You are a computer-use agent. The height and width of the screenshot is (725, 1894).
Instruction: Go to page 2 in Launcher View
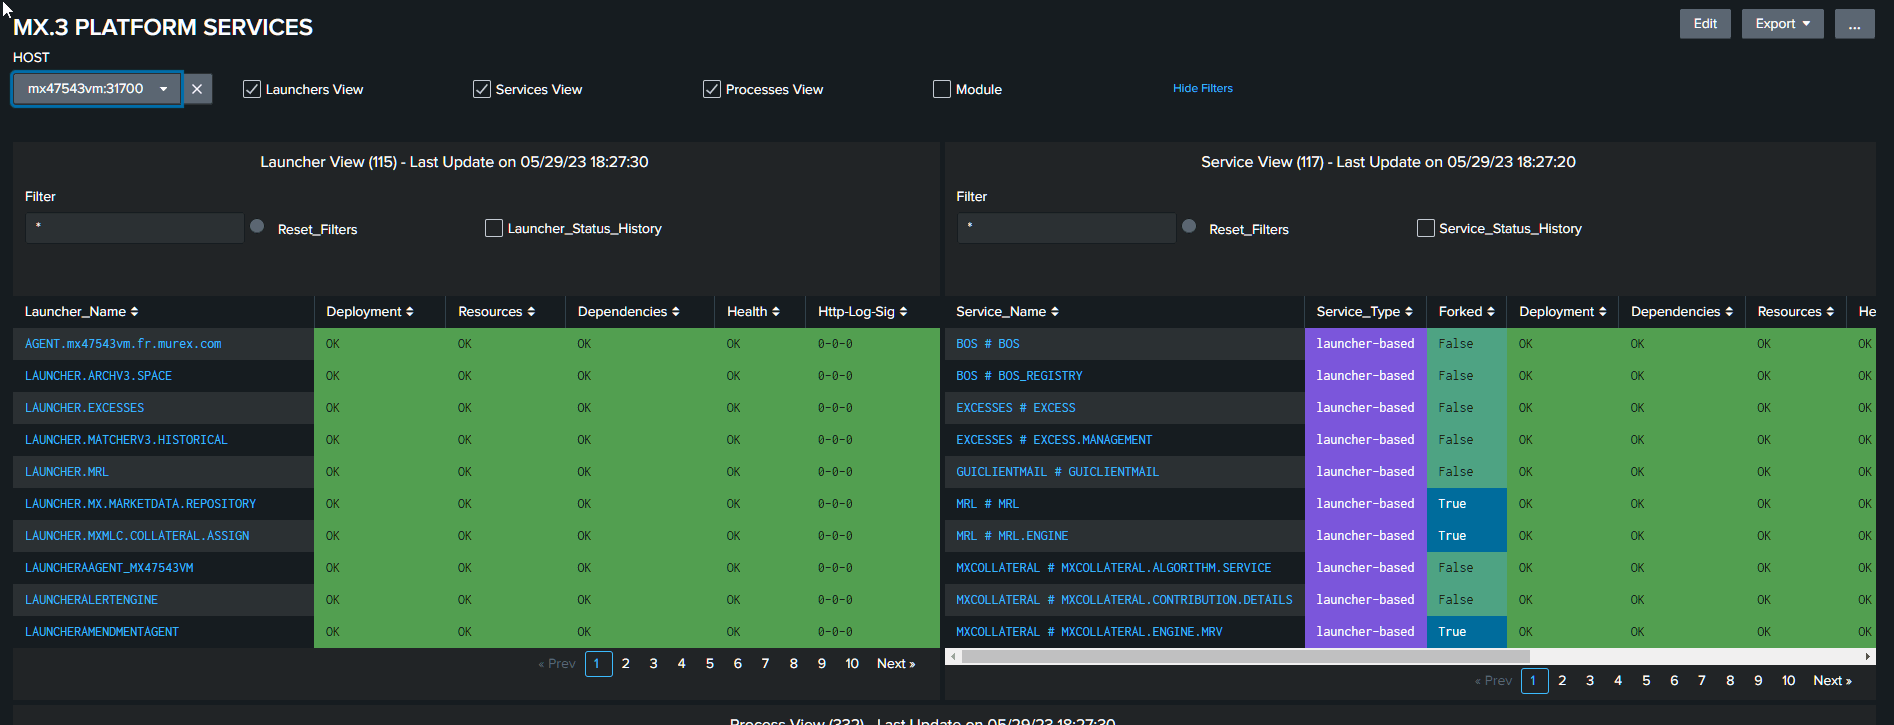point(626,663)
